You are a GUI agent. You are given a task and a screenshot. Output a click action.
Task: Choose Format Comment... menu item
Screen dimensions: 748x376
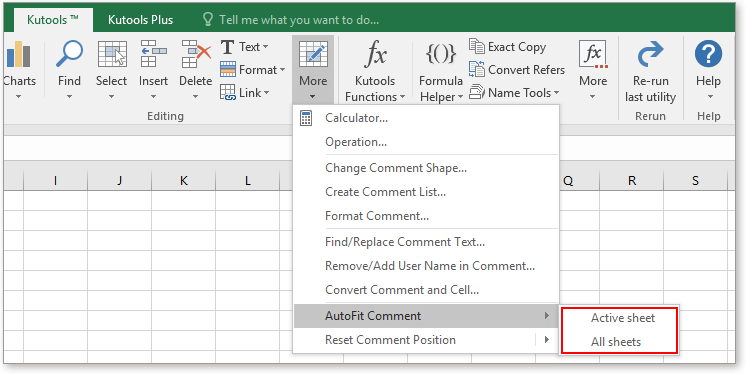[426, 216]
